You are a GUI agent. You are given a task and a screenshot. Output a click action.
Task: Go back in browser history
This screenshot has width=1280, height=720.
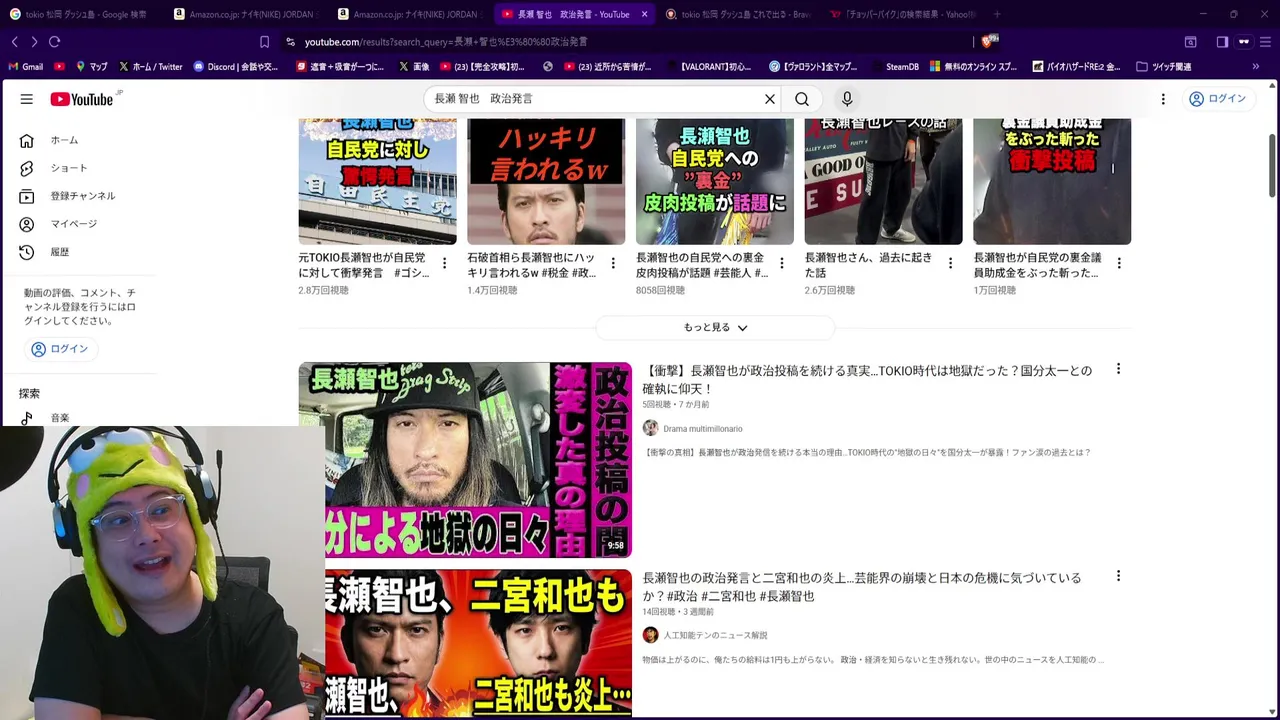click(14, 42)
